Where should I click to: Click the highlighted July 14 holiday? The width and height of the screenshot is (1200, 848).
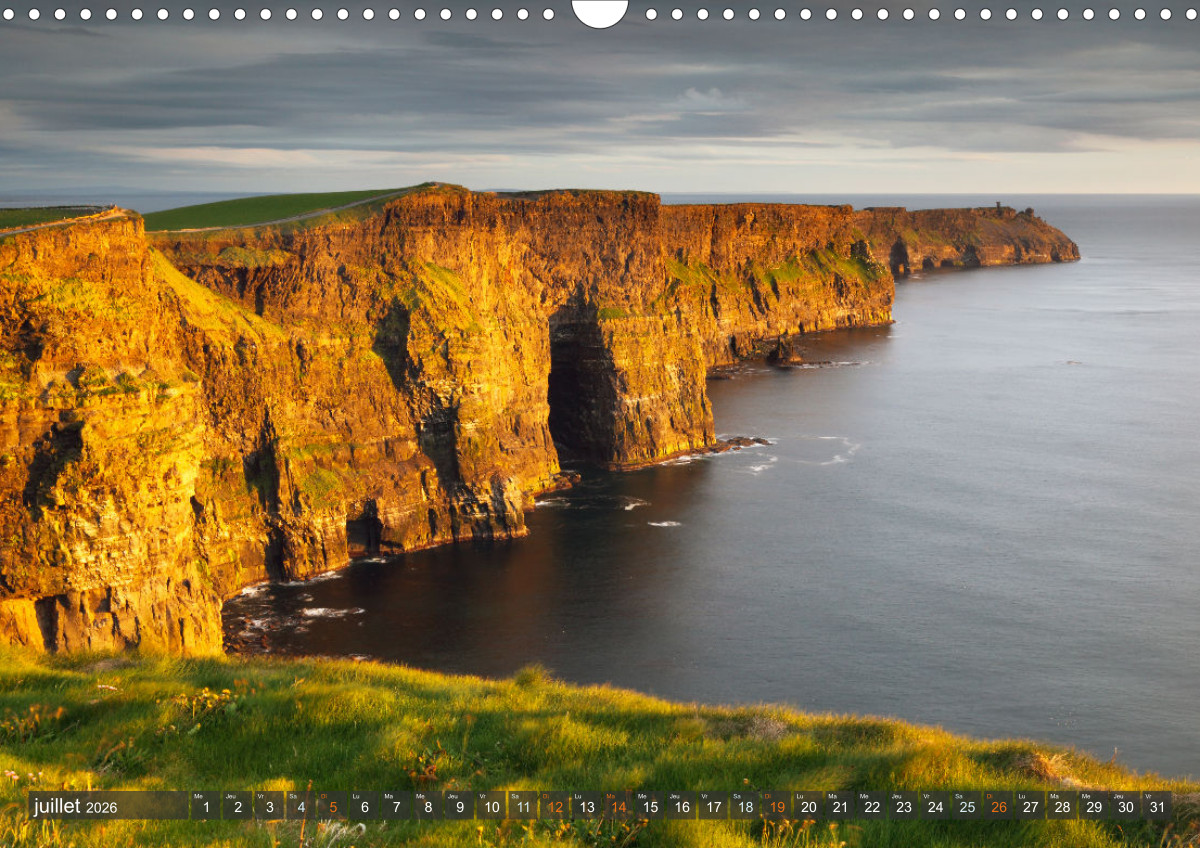click(x=618, y=806)
